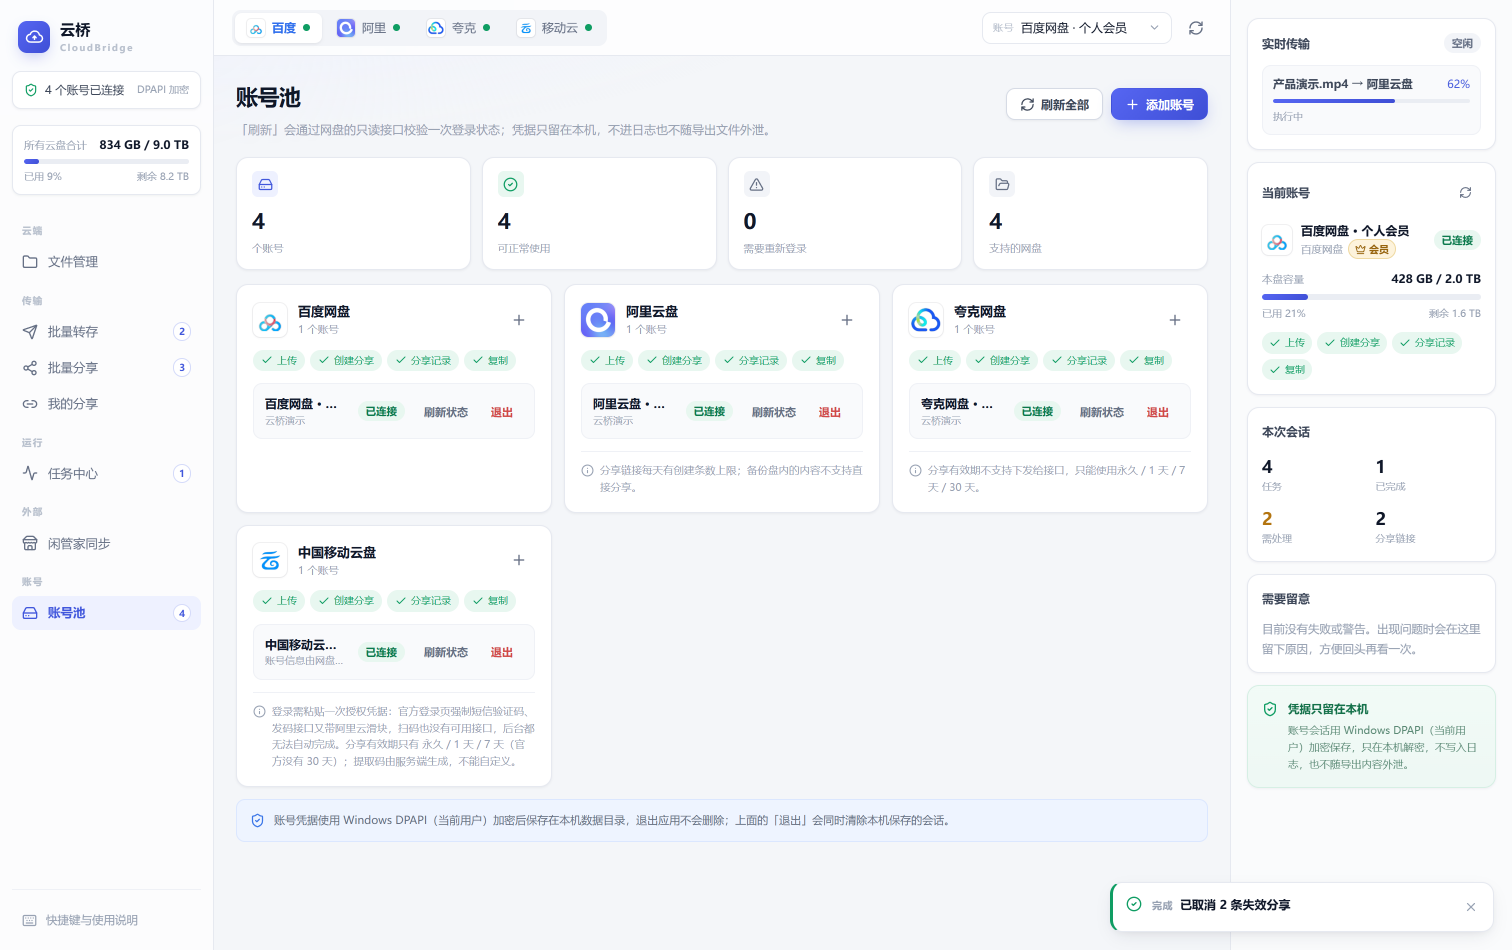Click the 已连接 badge on the 夸克网盘 account row

coord(1038,411)
